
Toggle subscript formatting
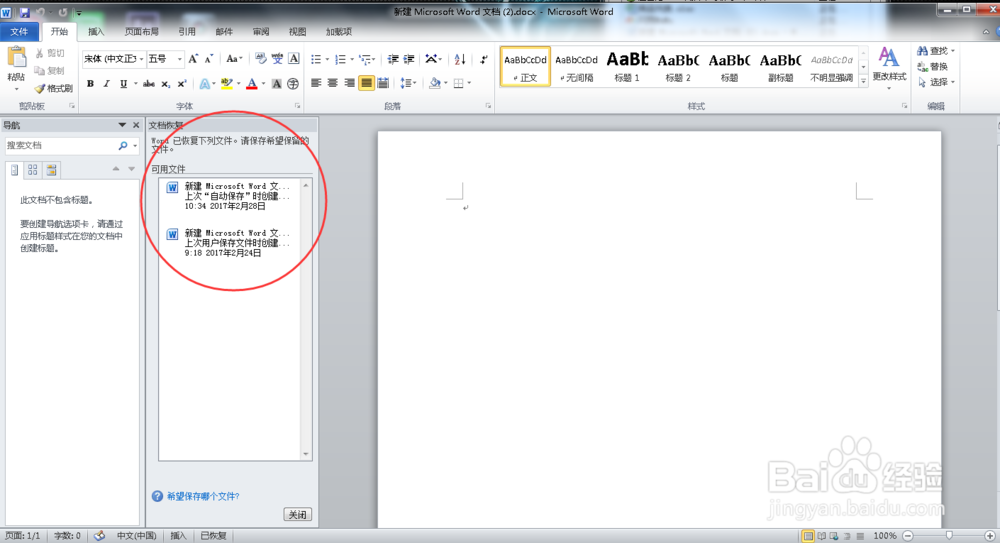coord(165,84)
